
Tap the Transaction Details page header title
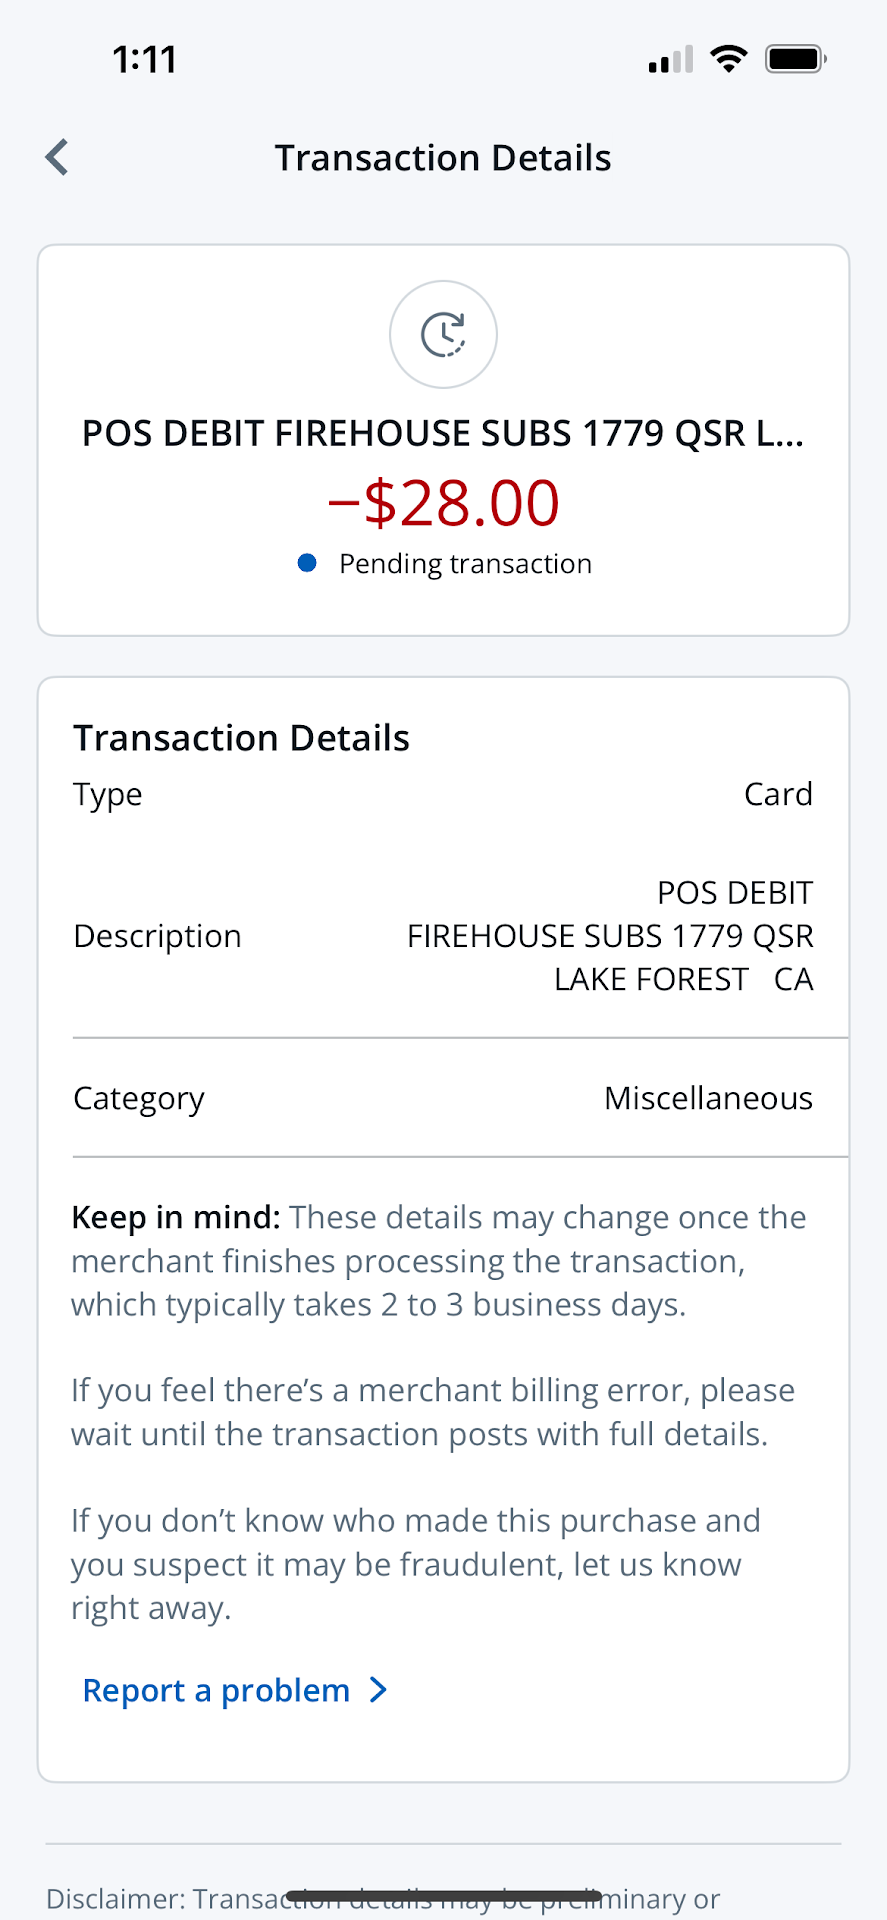coord(443,158)
